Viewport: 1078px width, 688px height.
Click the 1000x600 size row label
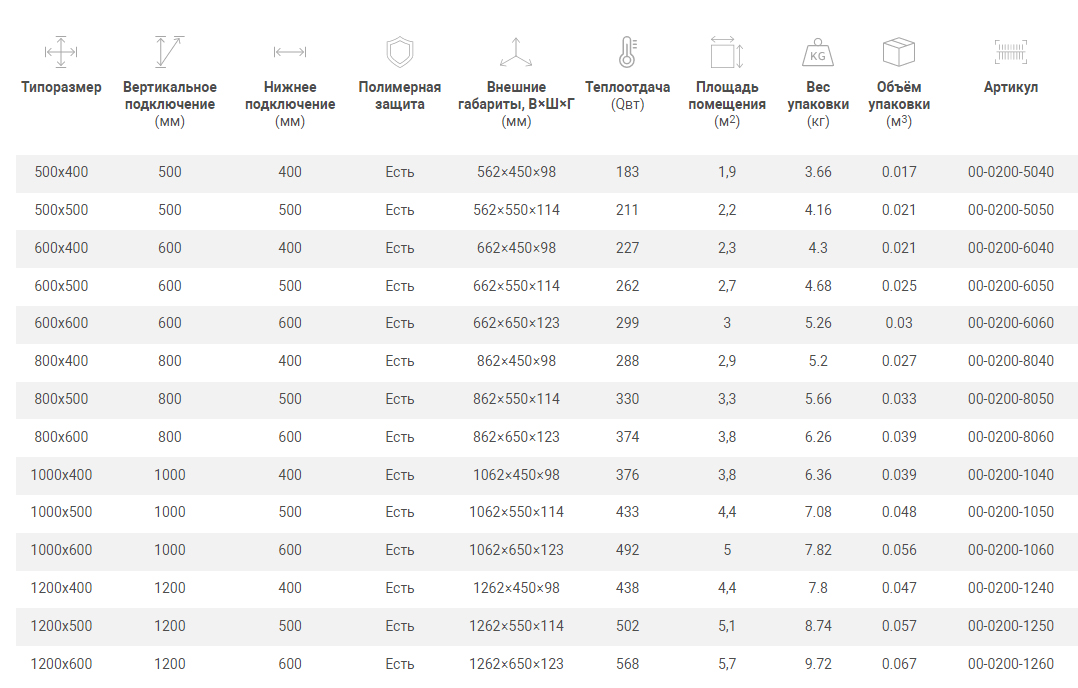(x=61, y=550)
